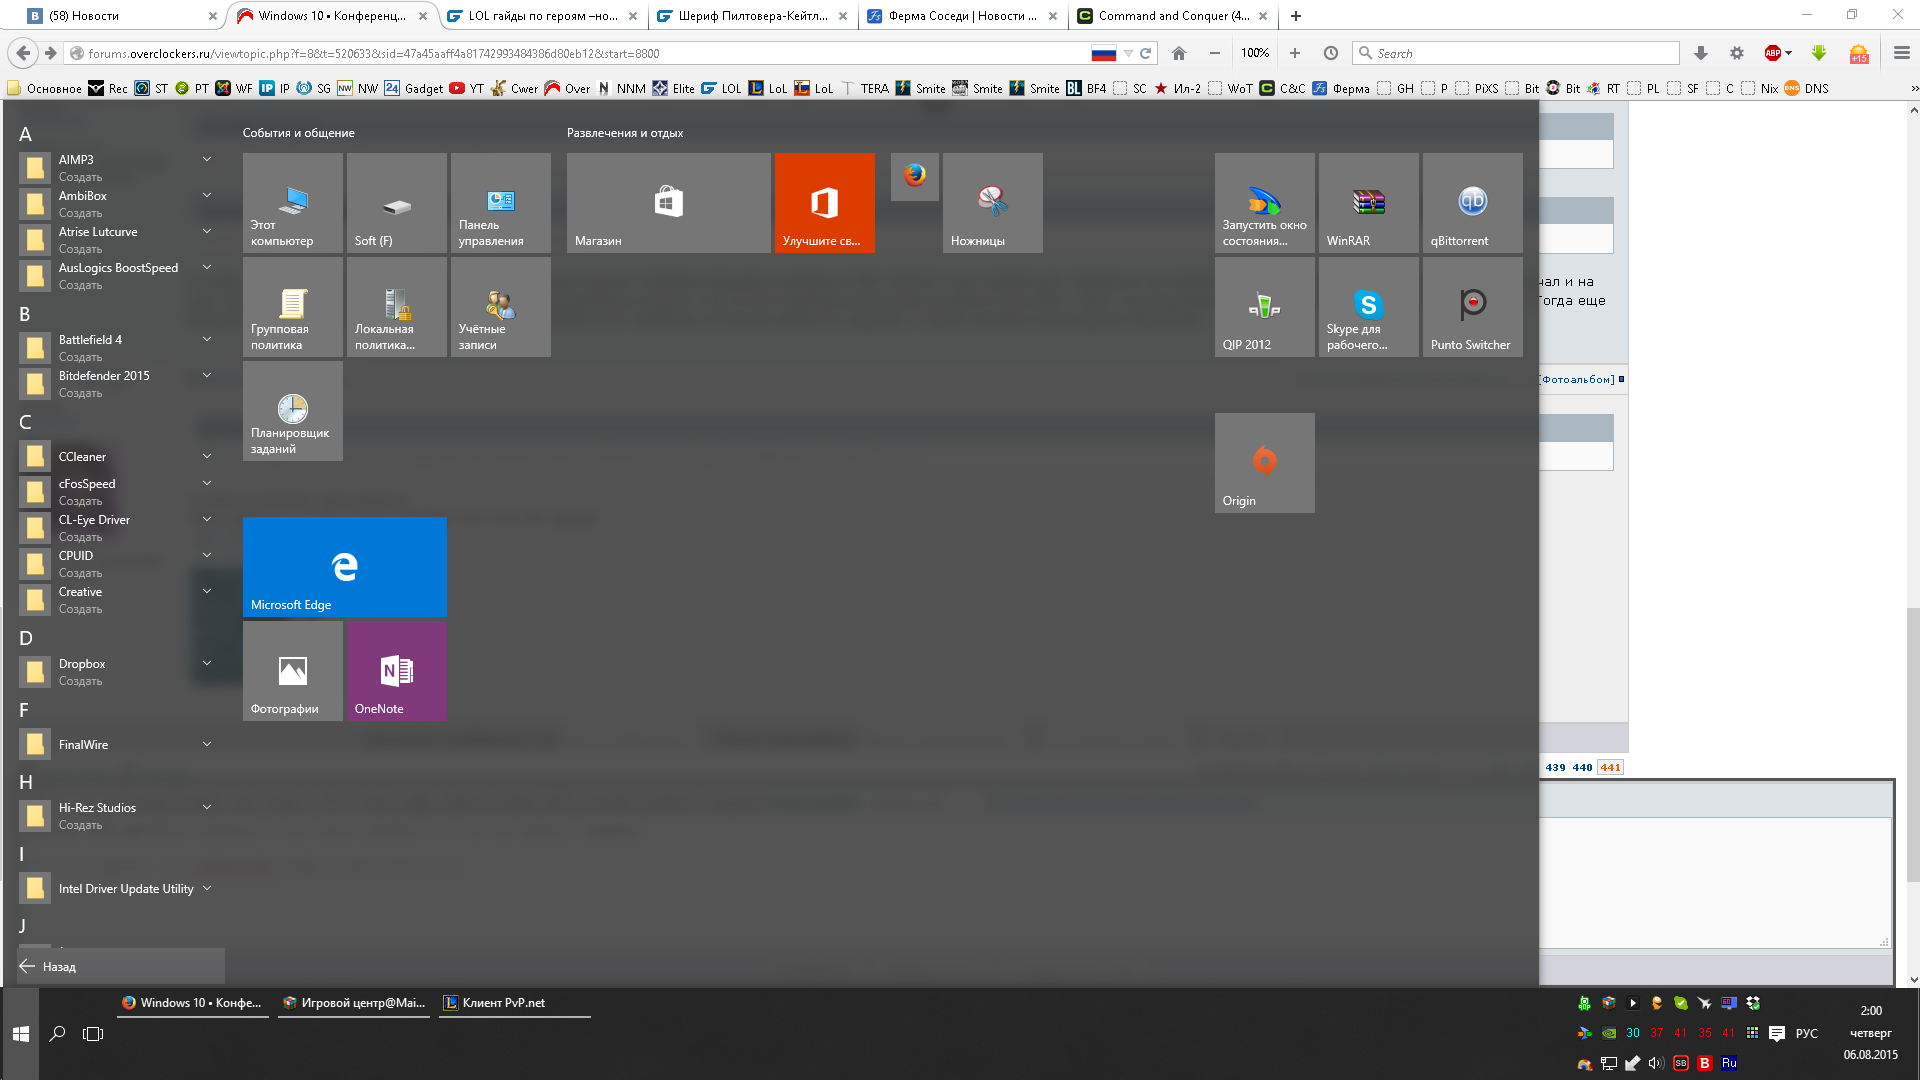Expand the Creative folder chevron
This screenshot has width=1920, height=1080.
pos(207,591)
